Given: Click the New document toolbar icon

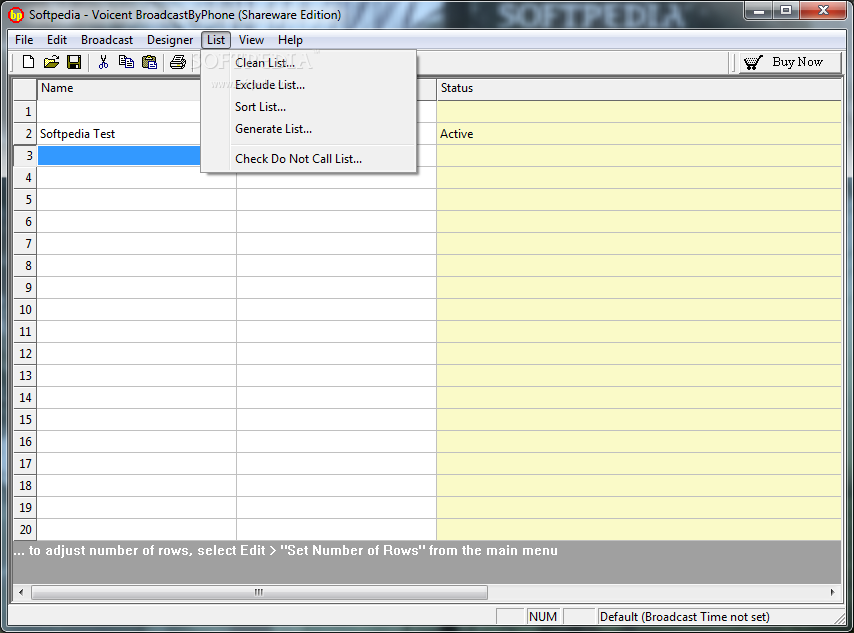Looking at the screenshot, I should click(28, 62).
